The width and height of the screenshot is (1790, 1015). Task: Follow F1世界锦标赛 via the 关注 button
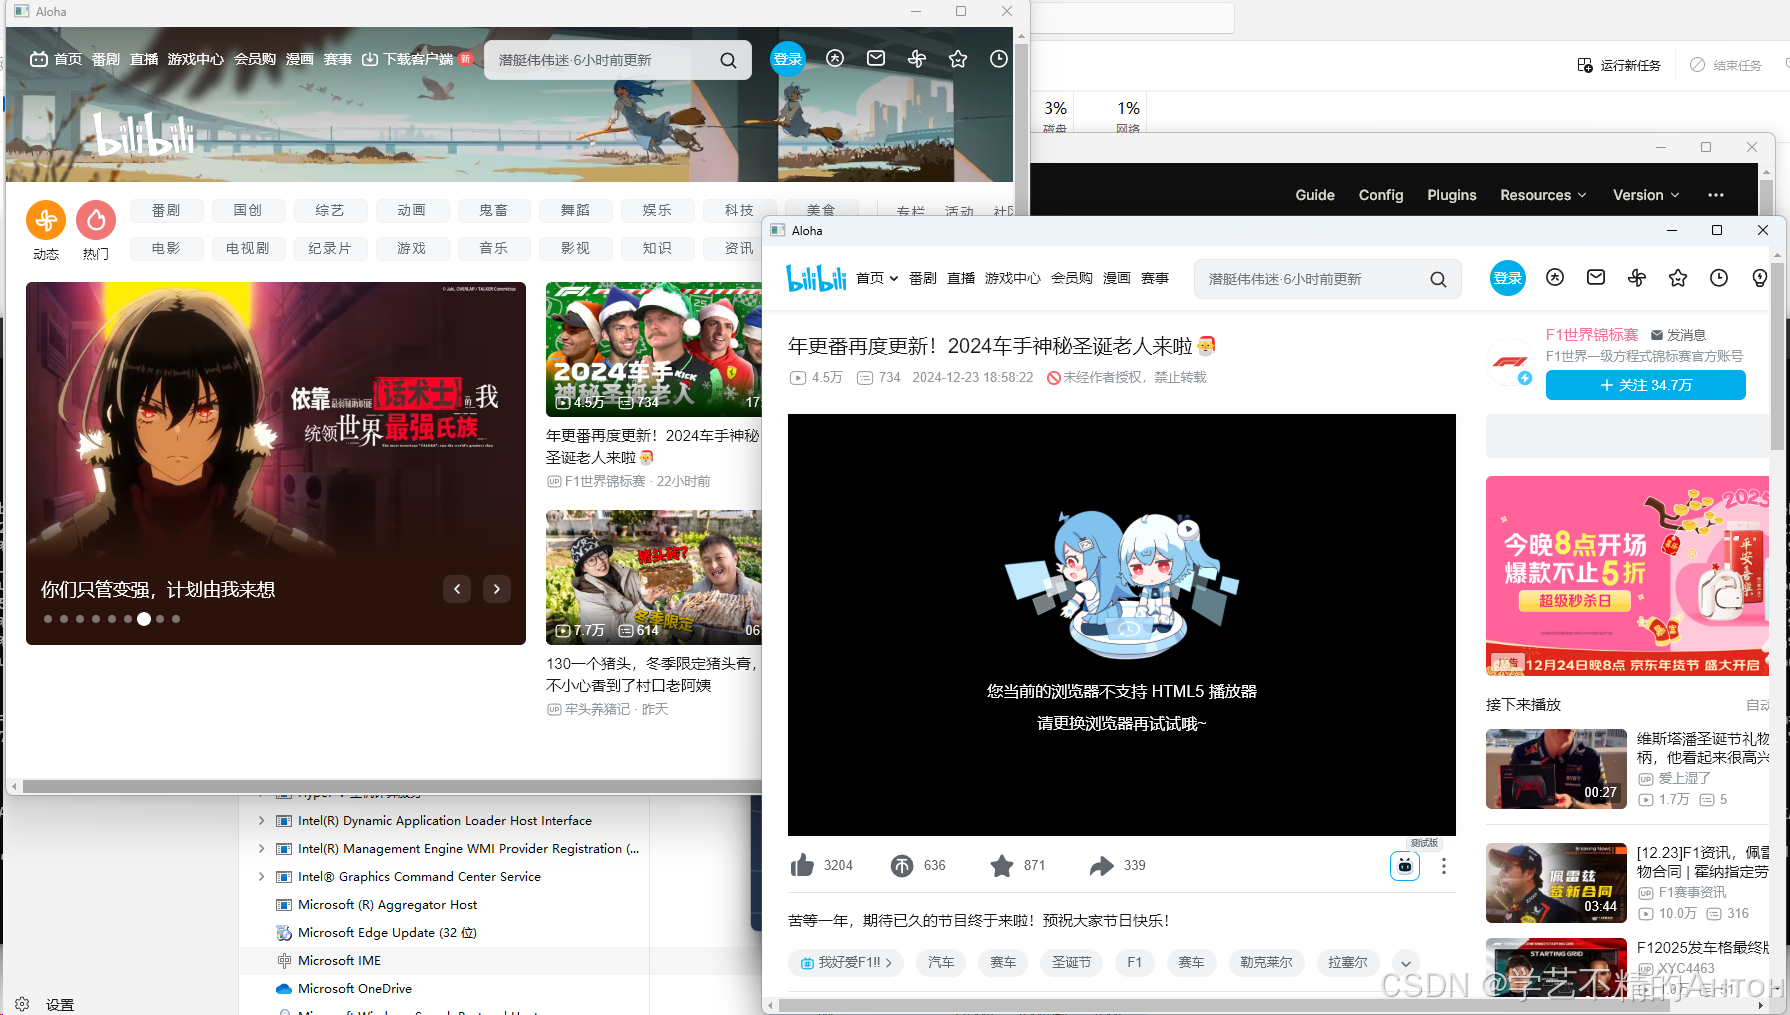coord(1645,385)
